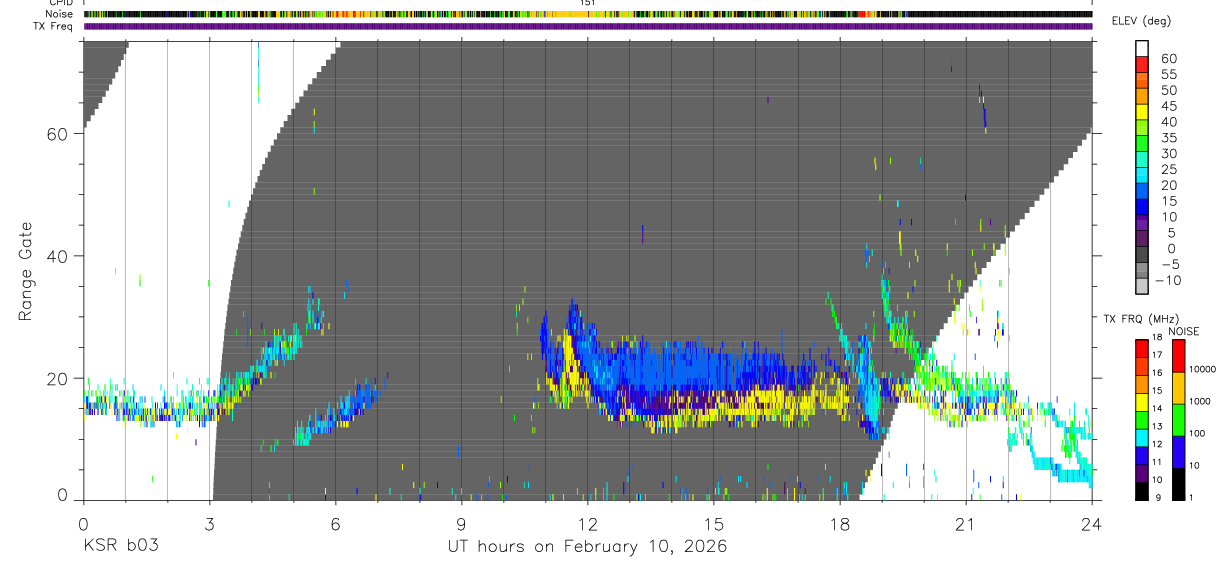Click the "151" CPID value at the top
This screenshot has height=567, width=1228.
pos(588,4)
